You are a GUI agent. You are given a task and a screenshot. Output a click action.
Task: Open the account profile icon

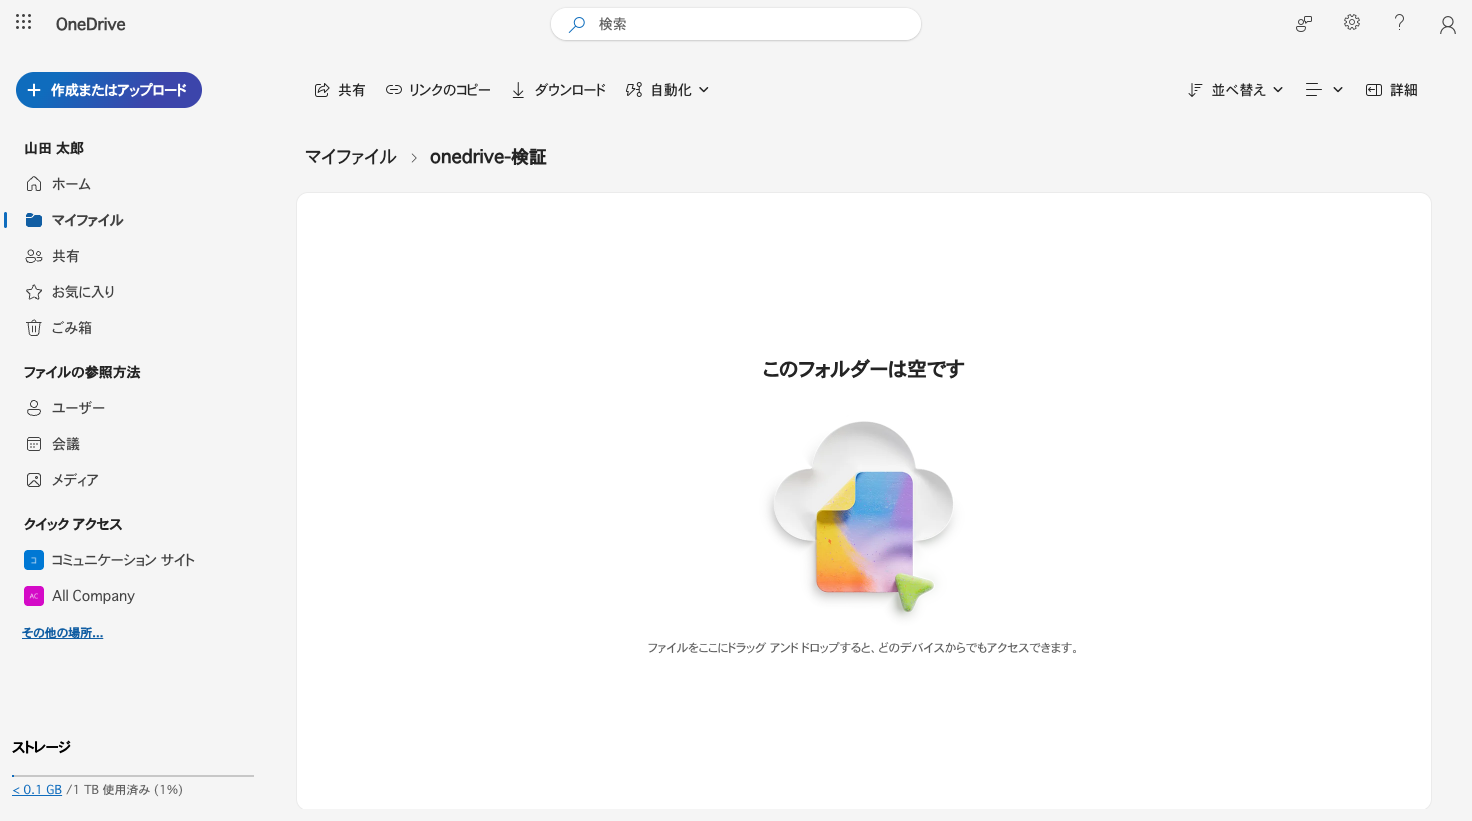[1447, 24]
